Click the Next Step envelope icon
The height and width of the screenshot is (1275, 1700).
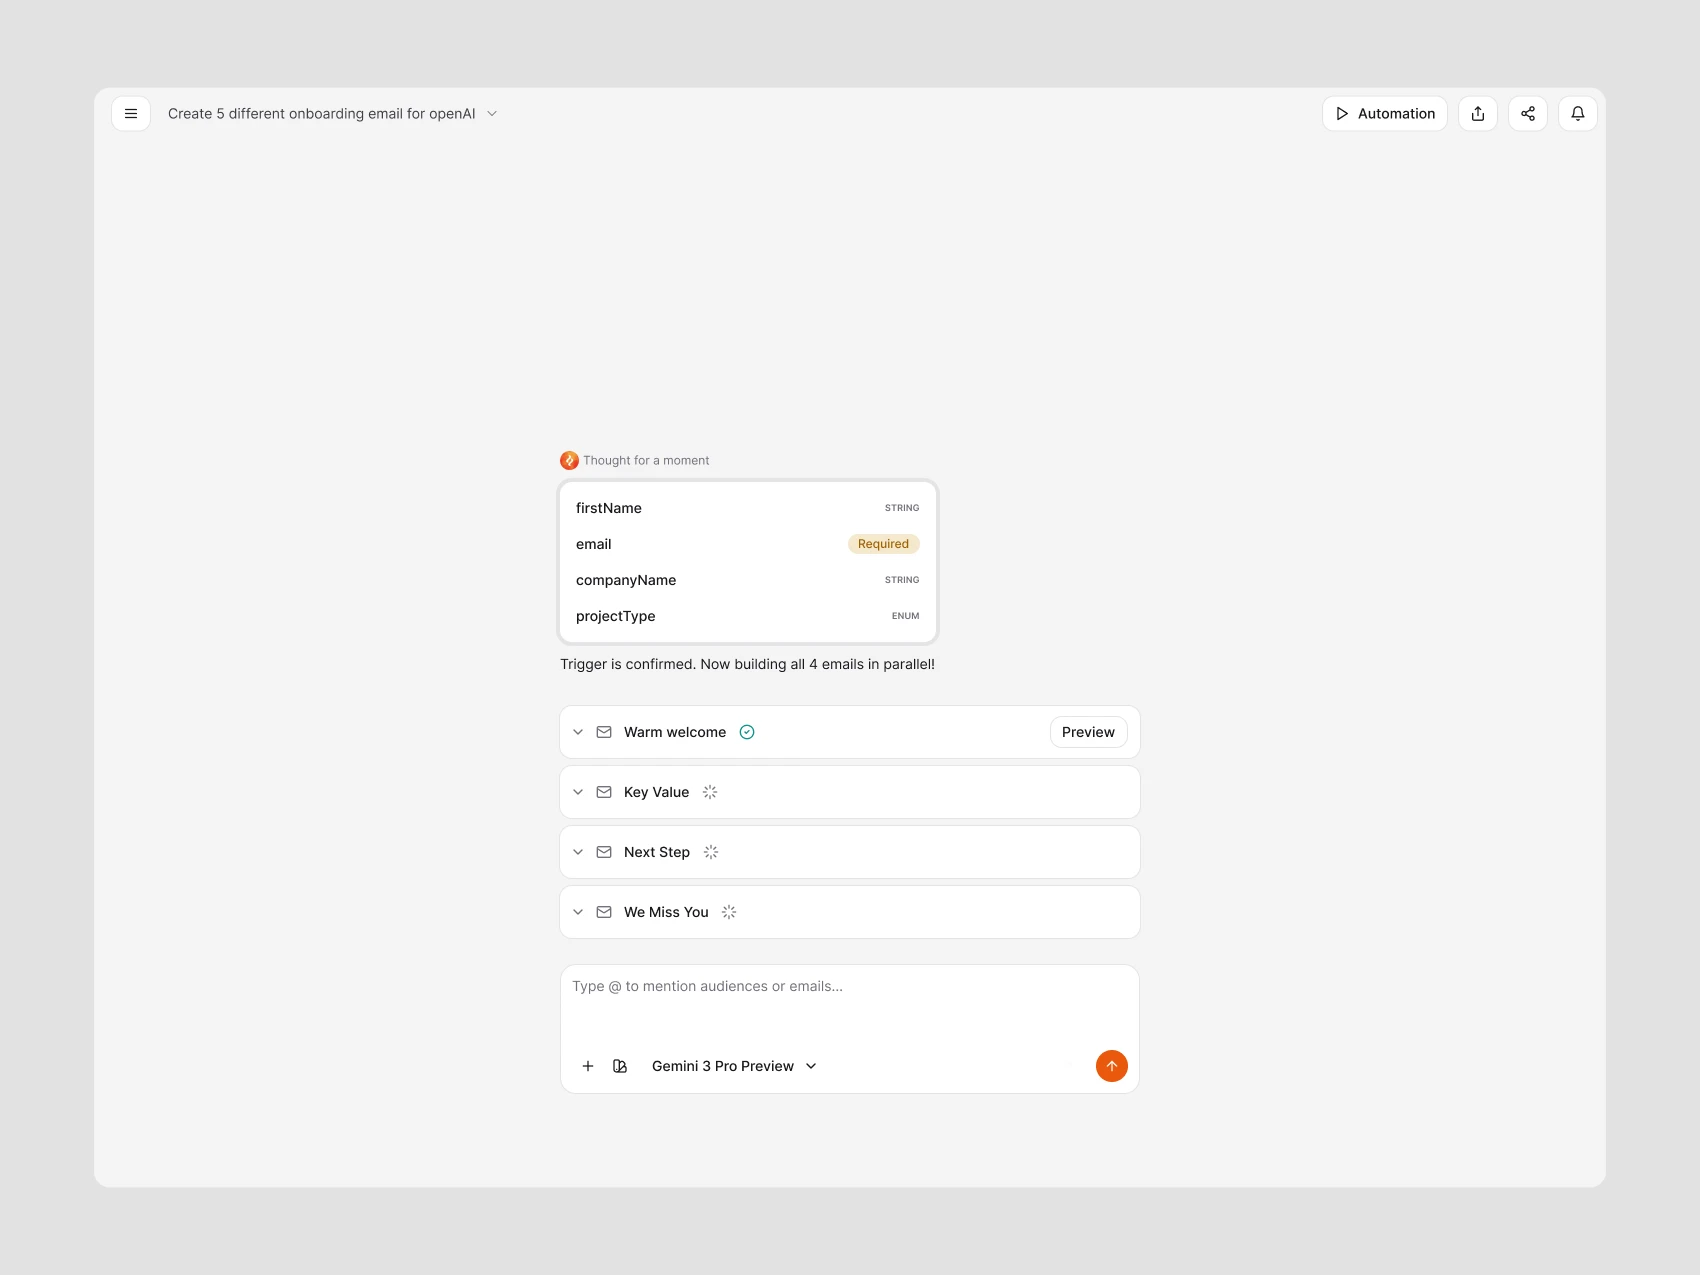pyautogui.click(x=604, y=852)
